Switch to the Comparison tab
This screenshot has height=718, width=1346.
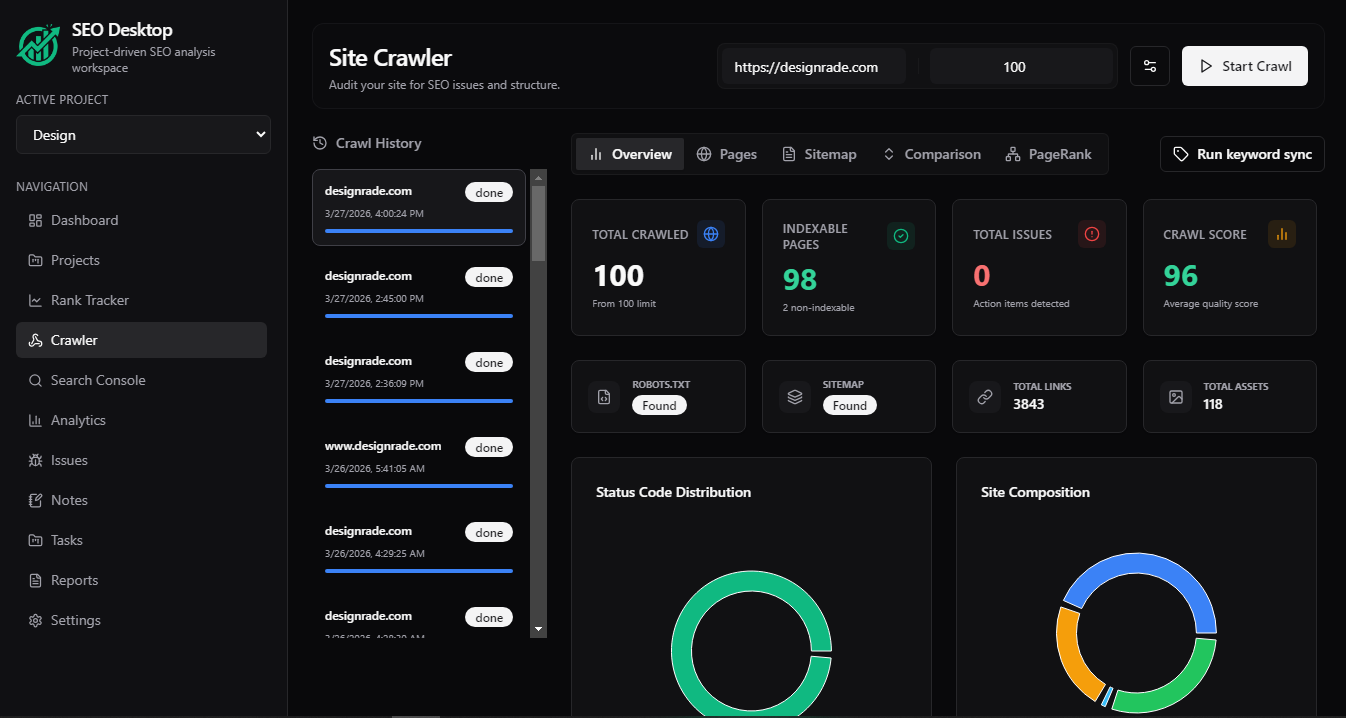point(931,154)
